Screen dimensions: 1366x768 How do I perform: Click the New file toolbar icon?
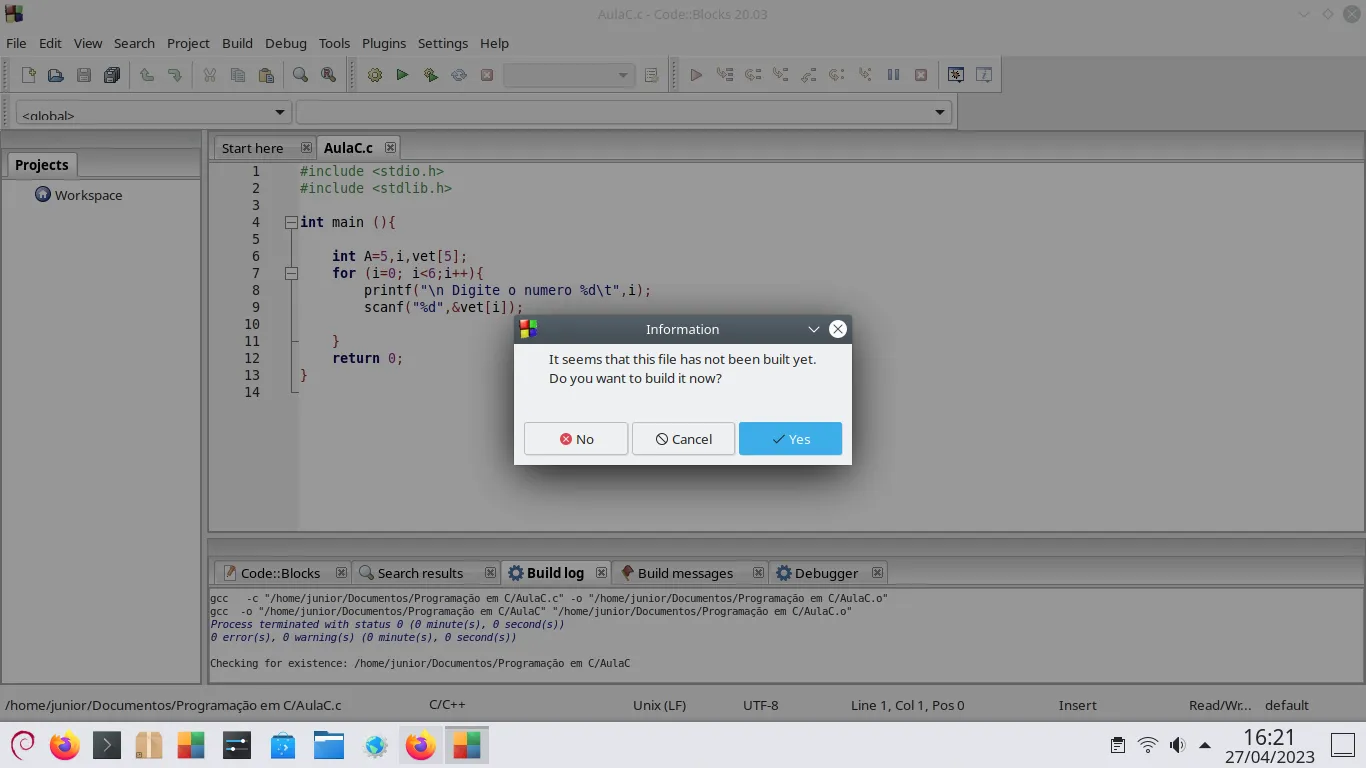click(29, 75)
